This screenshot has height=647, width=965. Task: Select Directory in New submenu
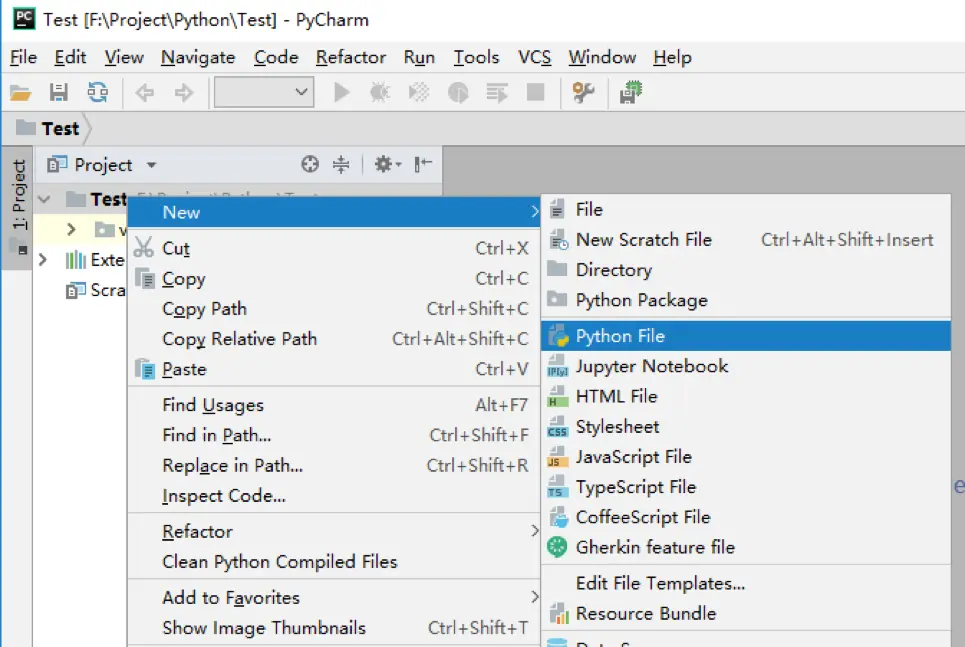coord(746,270)
